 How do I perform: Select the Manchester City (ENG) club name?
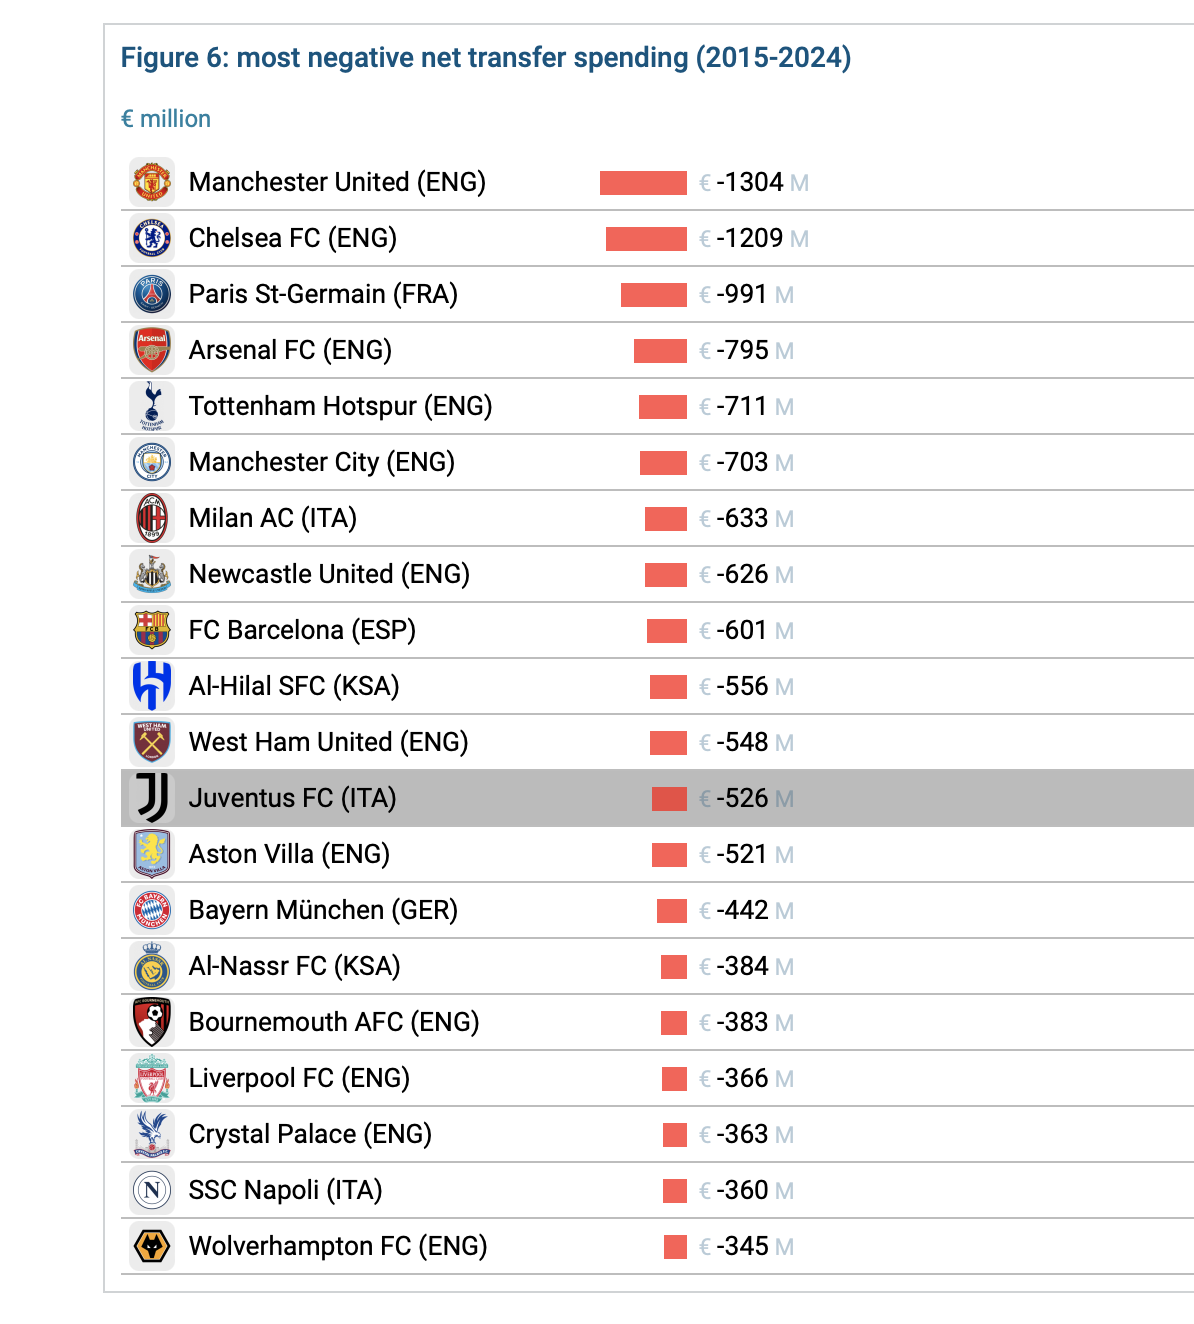[x=321, y=462]
